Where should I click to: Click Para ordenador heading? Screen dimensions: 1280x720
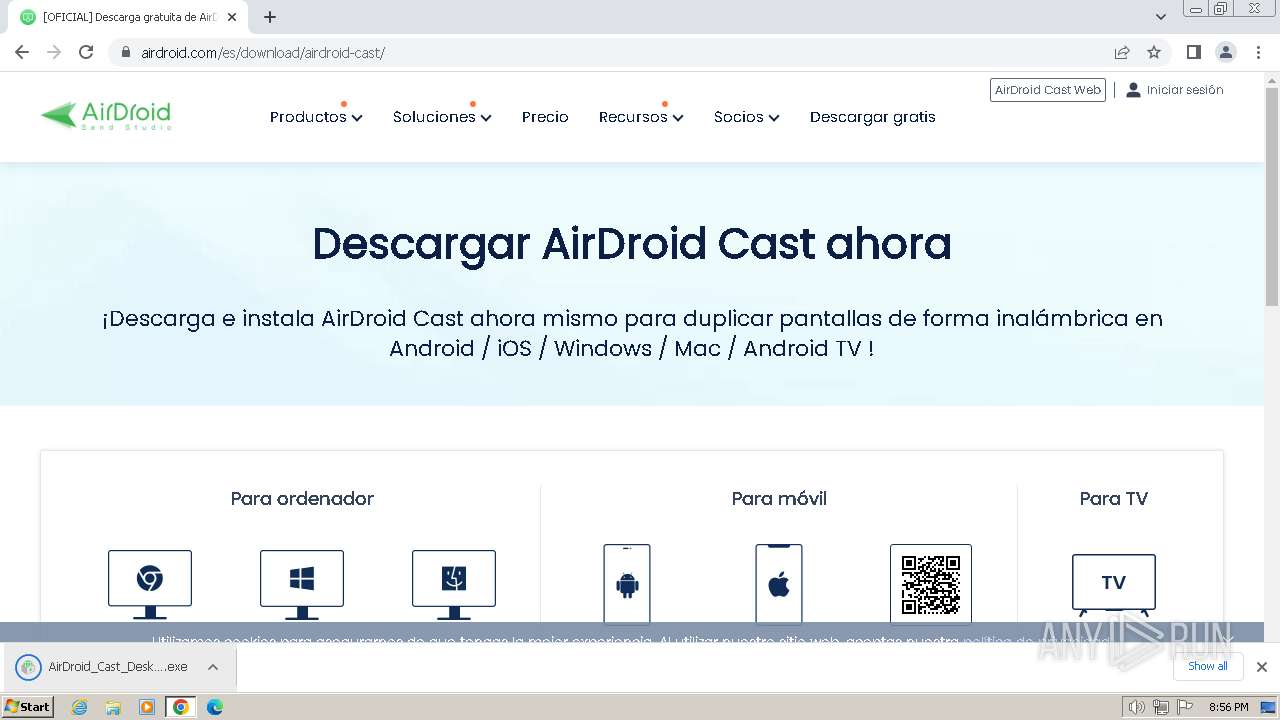[302, 498]
